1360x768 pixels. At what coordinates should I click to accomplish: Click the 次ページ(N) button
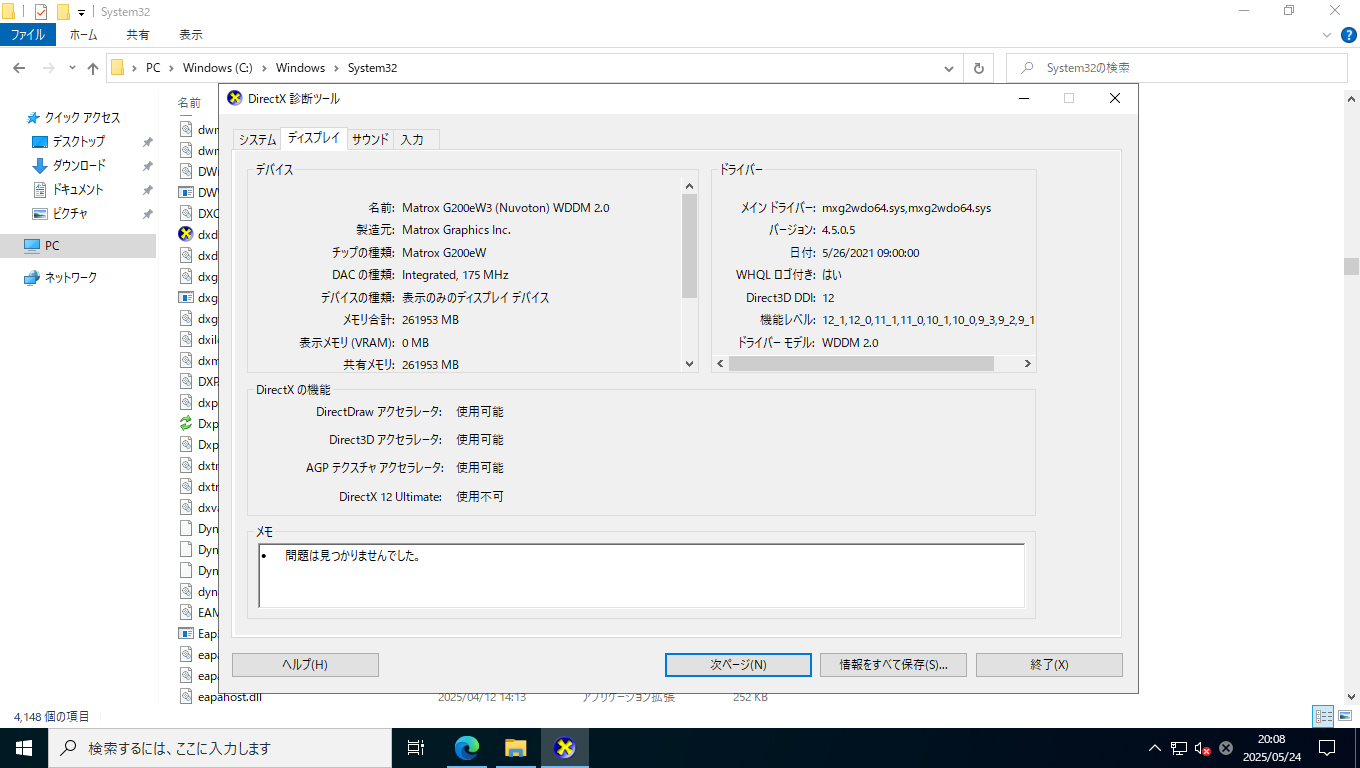[738, 665]
